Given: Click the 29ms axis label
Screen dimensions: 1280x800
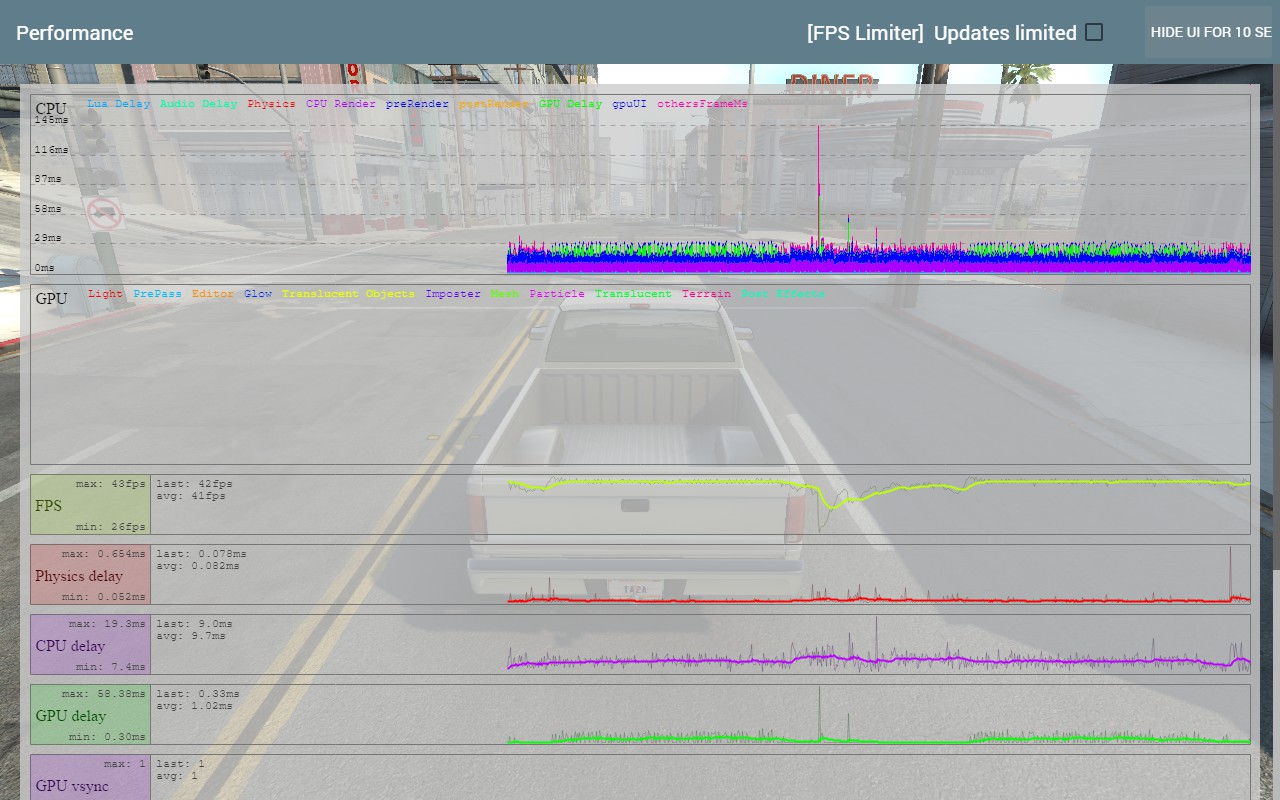Looking at the screenshot, I should click(x=48, y=238).
